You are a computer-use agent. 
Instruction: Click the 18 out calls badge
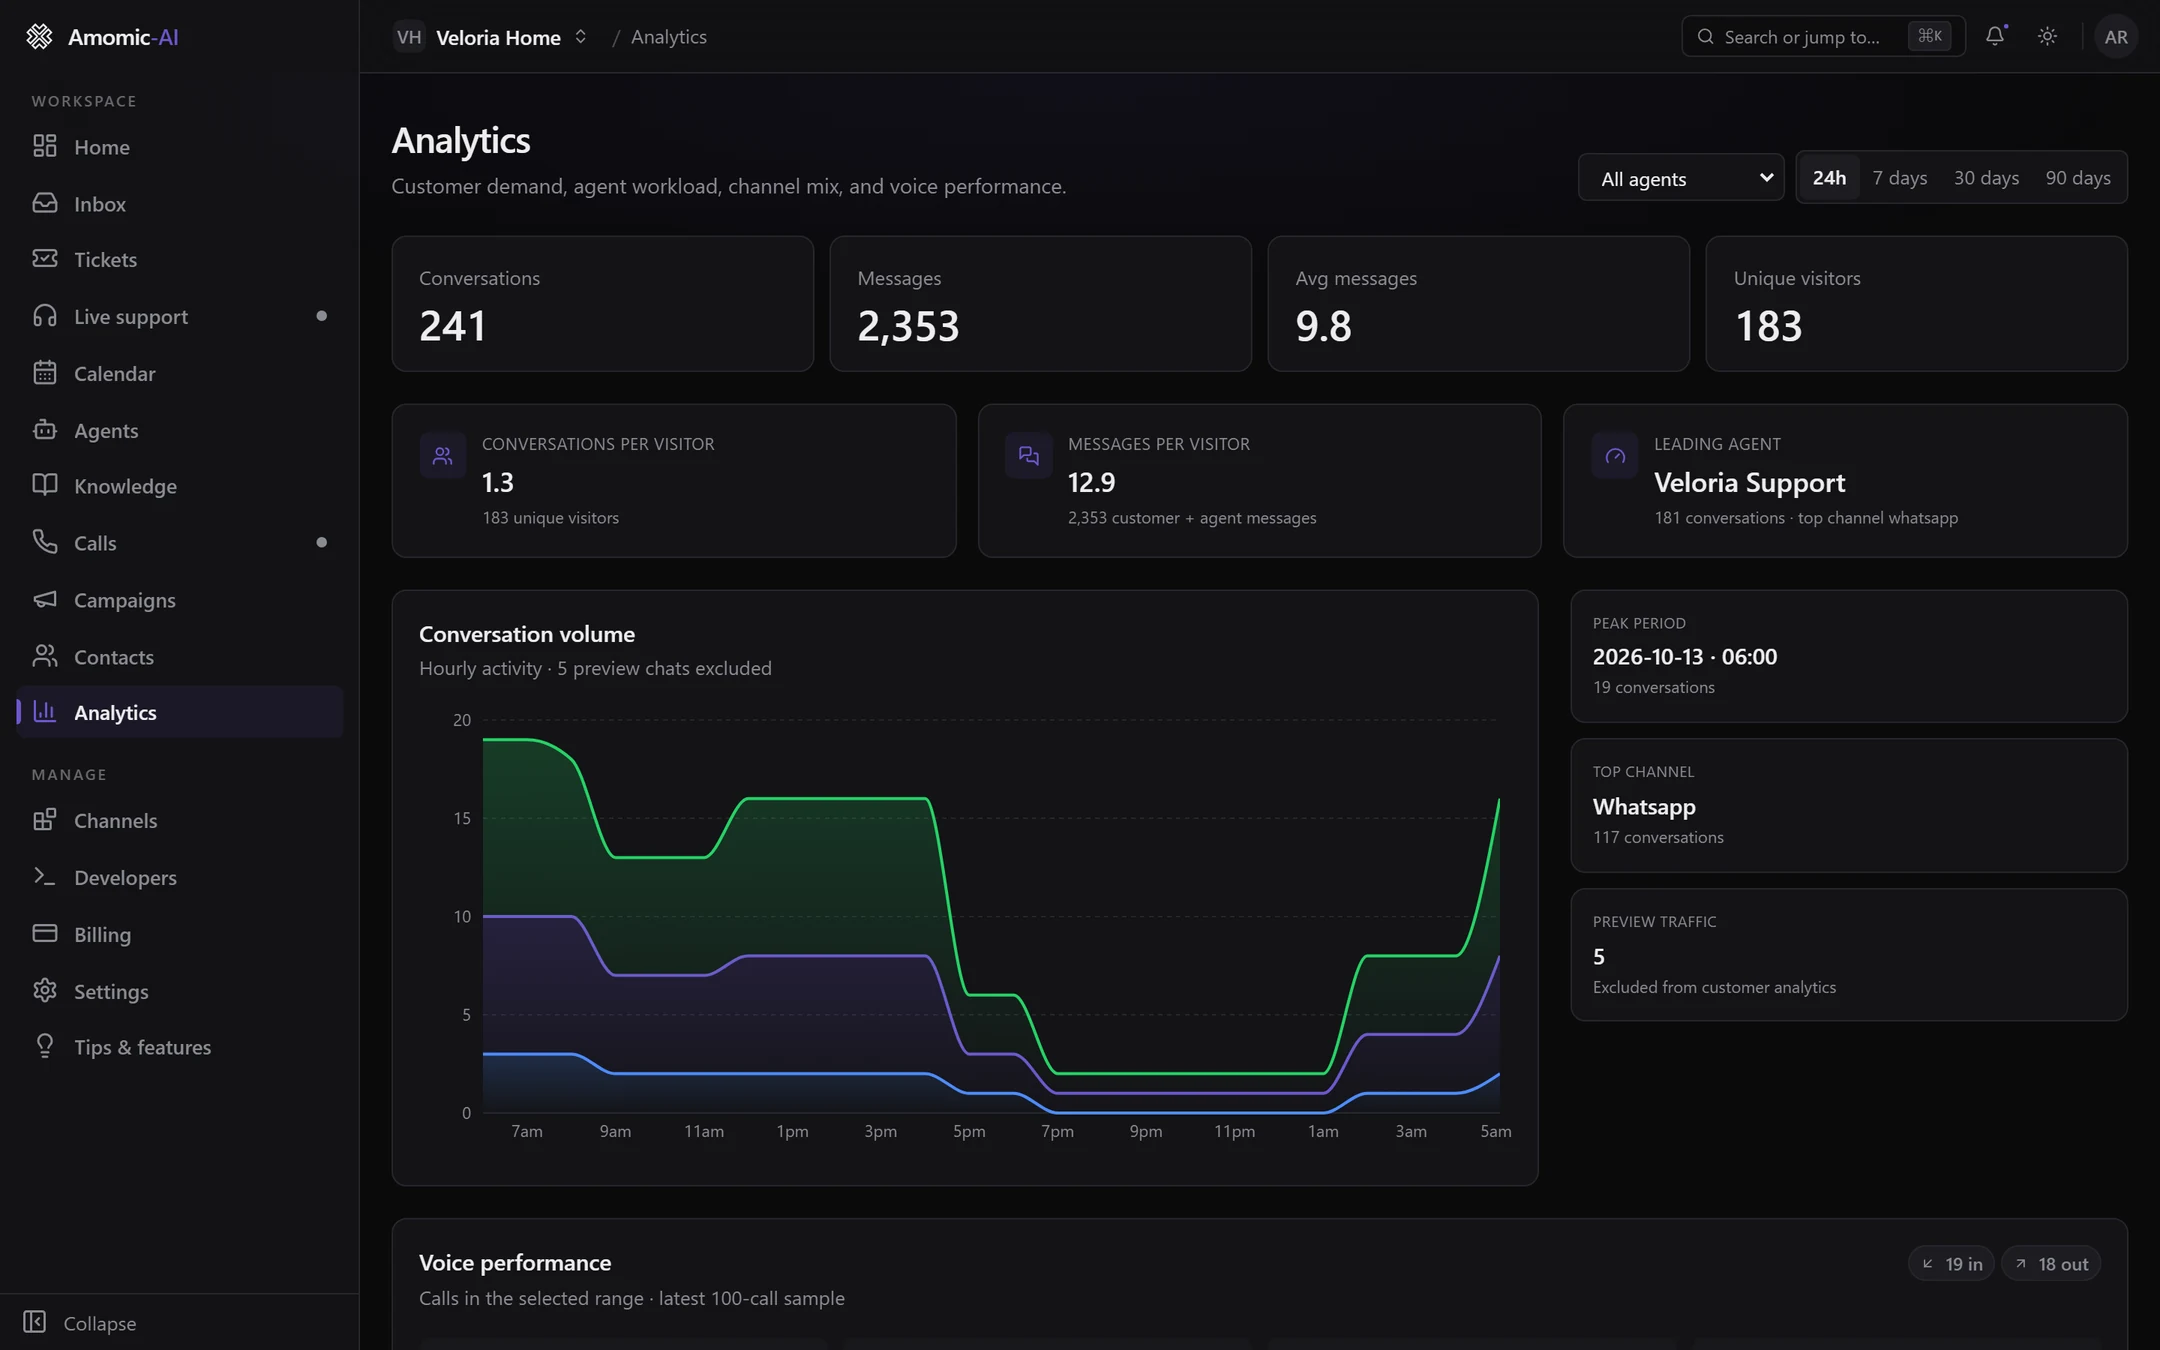click(x=2050, y=1263)
